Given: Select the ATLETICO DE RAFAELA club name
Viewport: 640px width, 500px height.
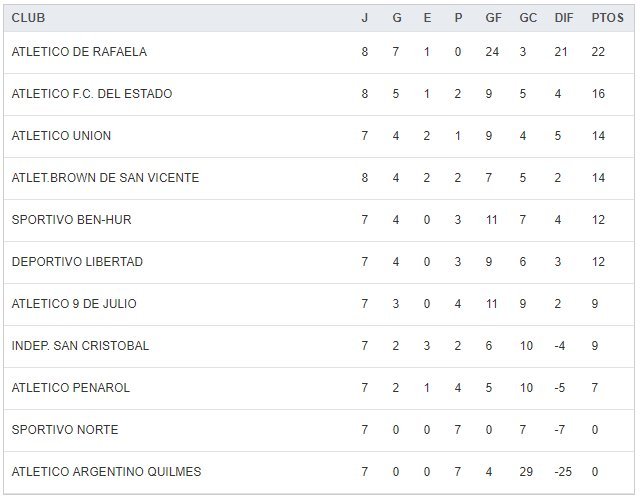Looking at the screenshot, I should coord(79,52).
